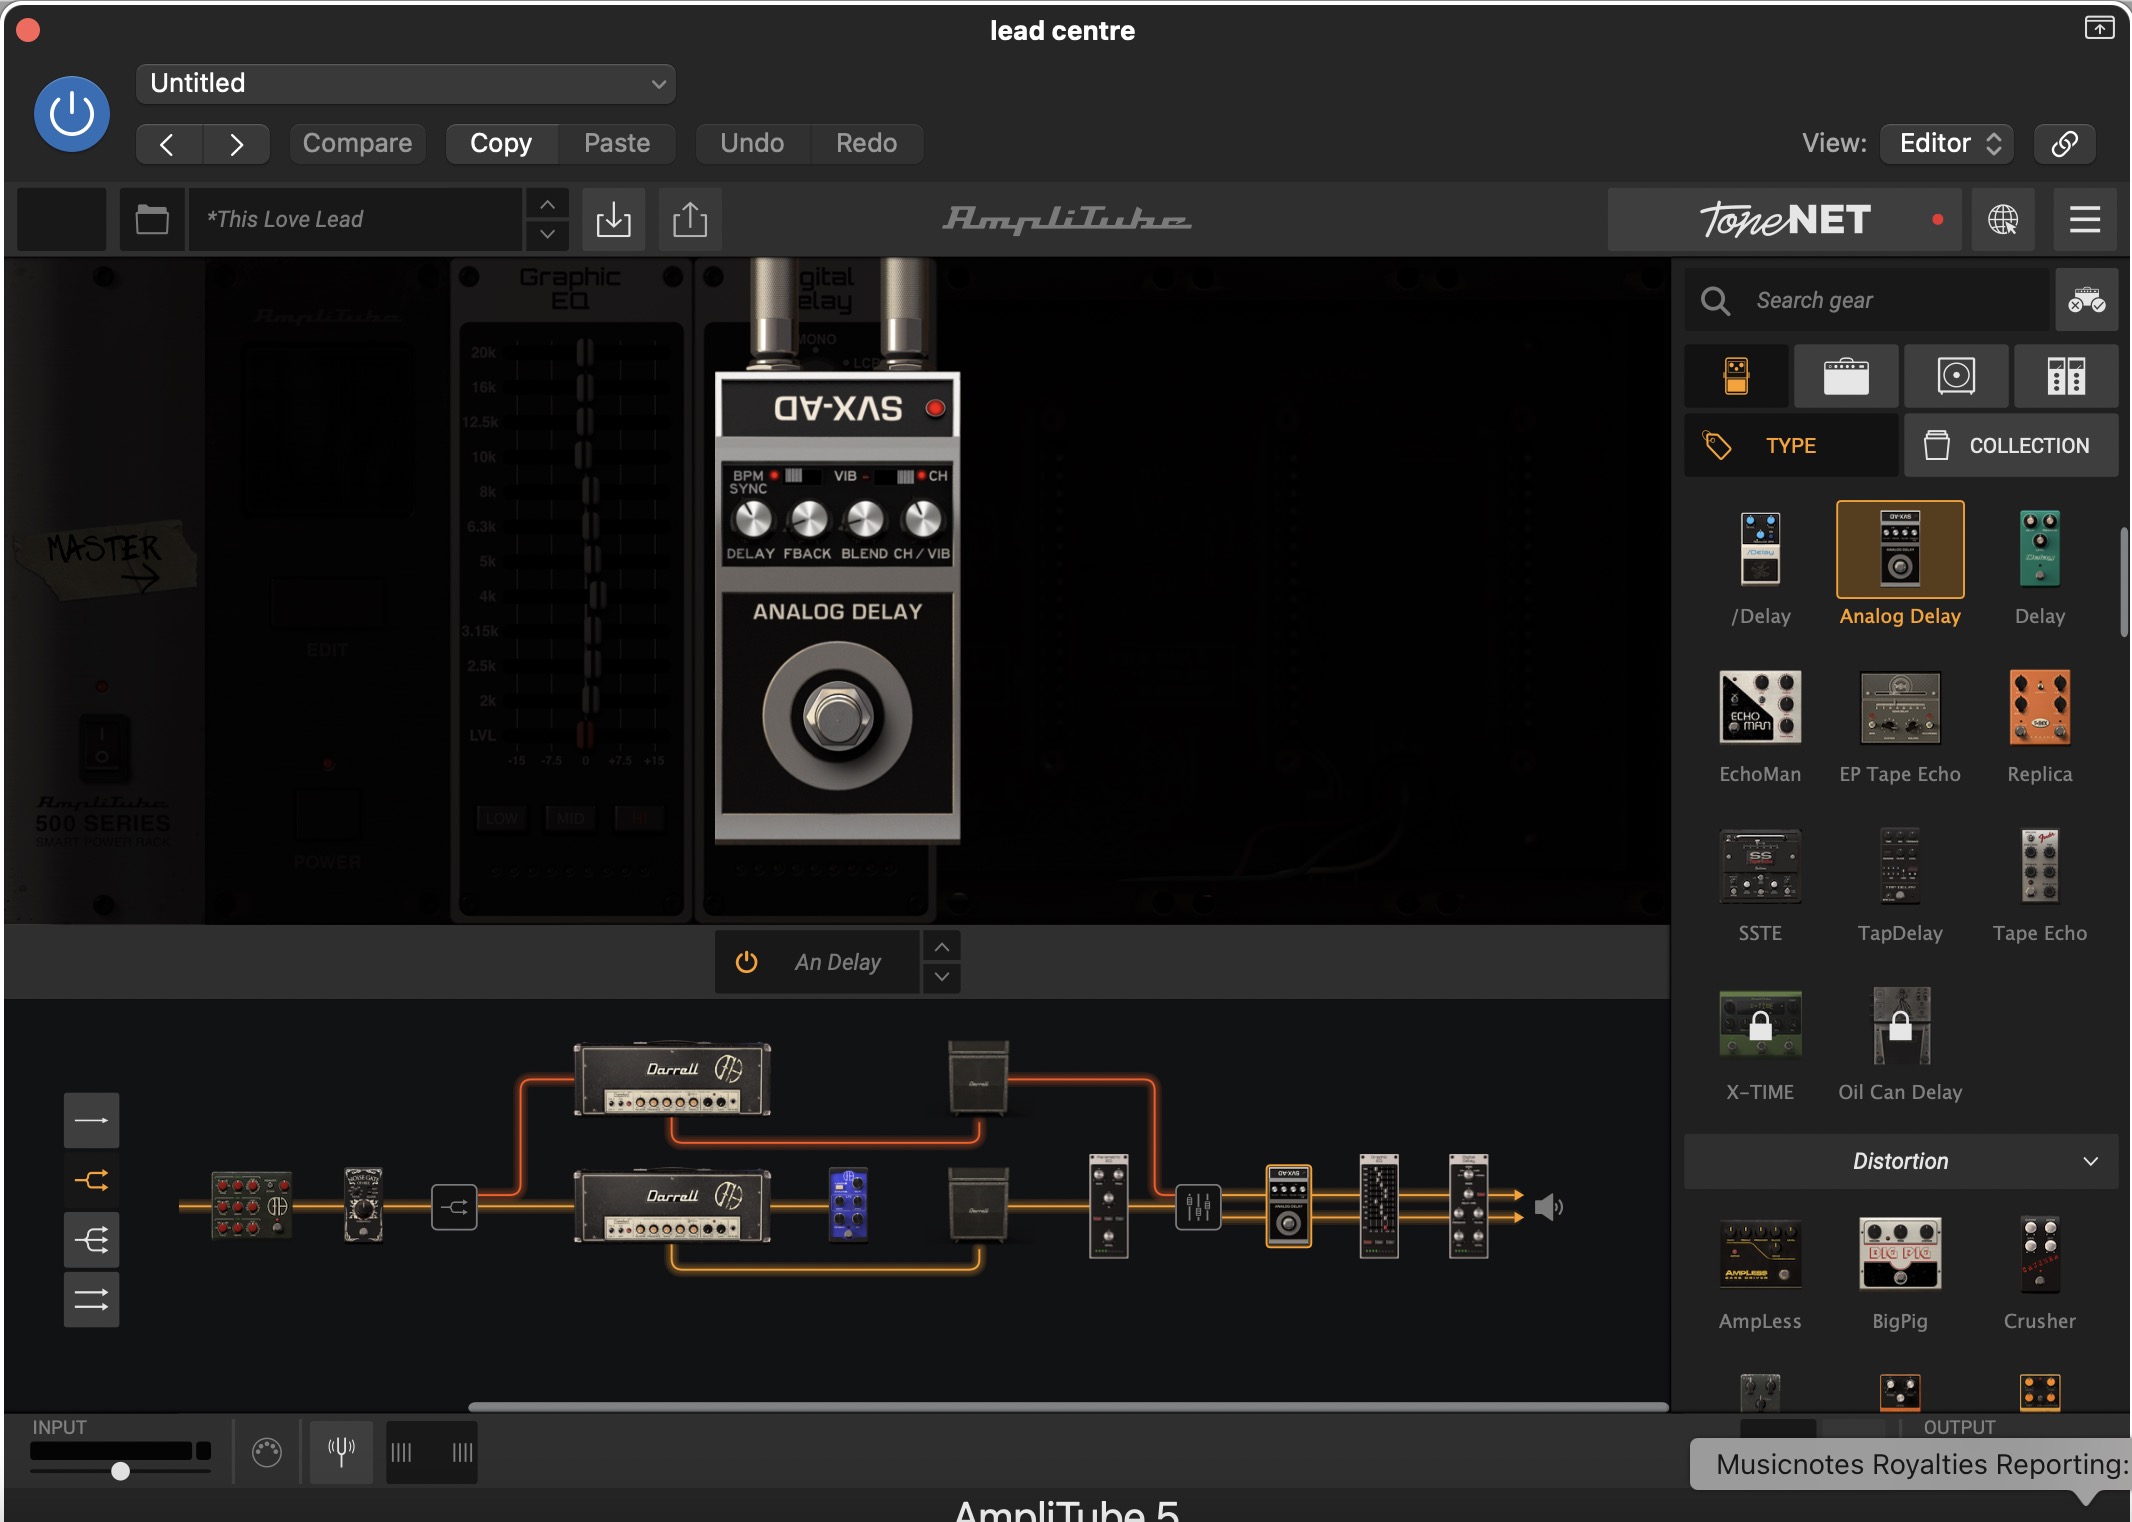Open the View Editor dropdown
Screen dimensions: 2132x1522
[x=1947, y=143]
